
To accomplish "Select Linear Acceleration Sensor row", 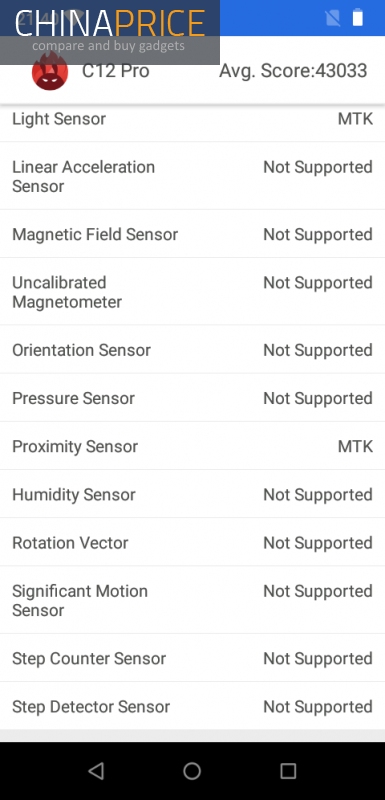I will pos(192,176).
